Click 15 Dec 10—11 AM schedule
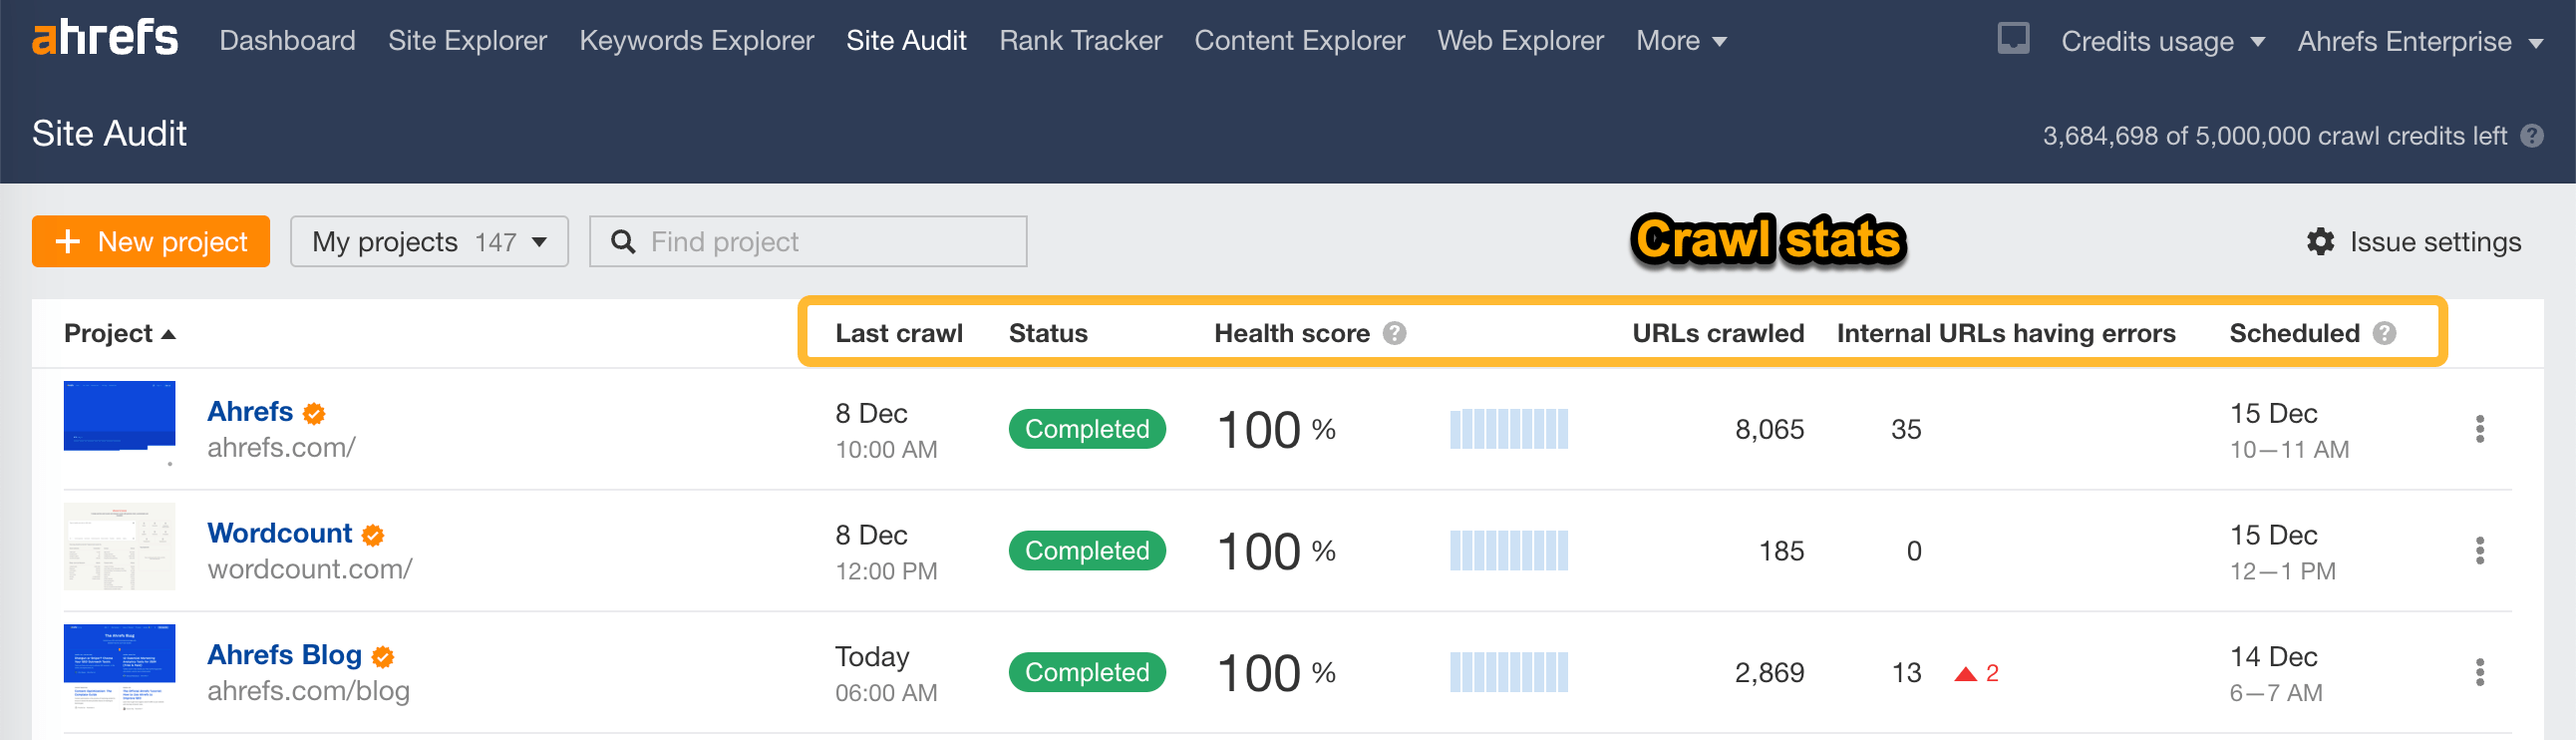Image resolution: width=2576 pixels, height=740 pixels. pos(2289,431)
